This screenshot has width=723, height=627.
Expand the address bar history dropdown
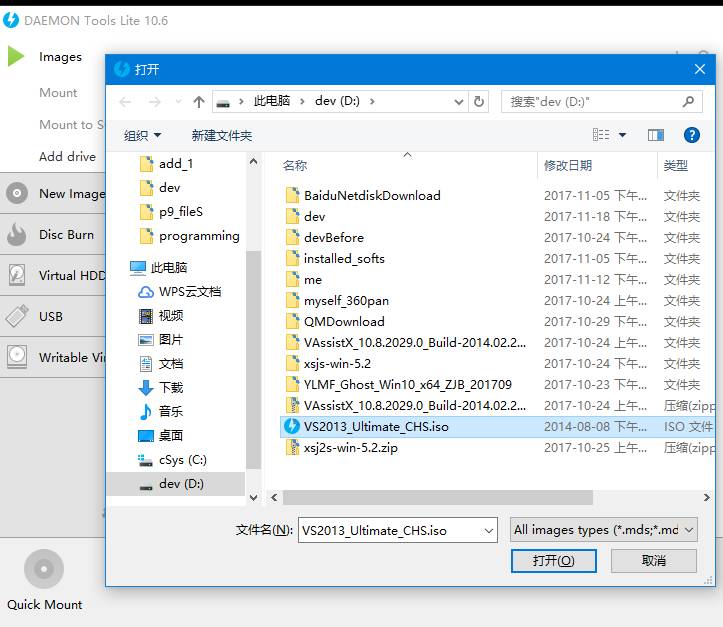click(458, 101)
